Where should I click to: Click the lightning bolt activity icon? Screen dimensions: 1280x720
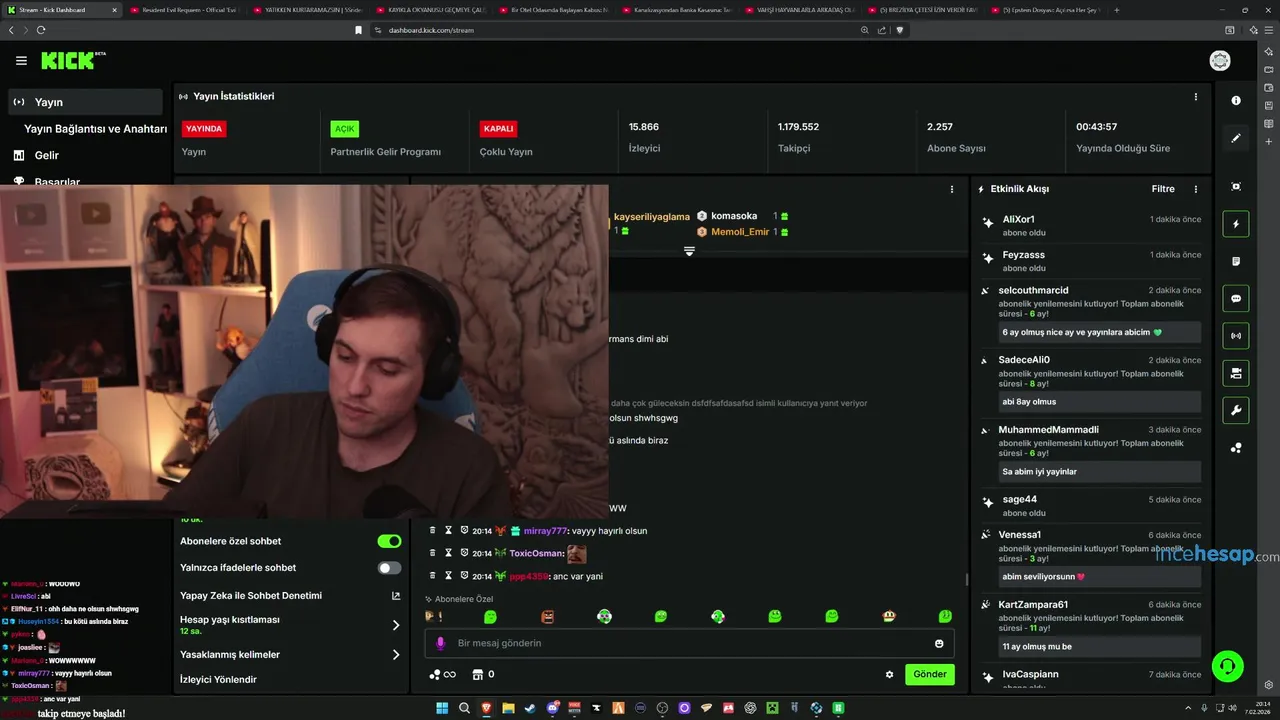(x=1236, y=224)
